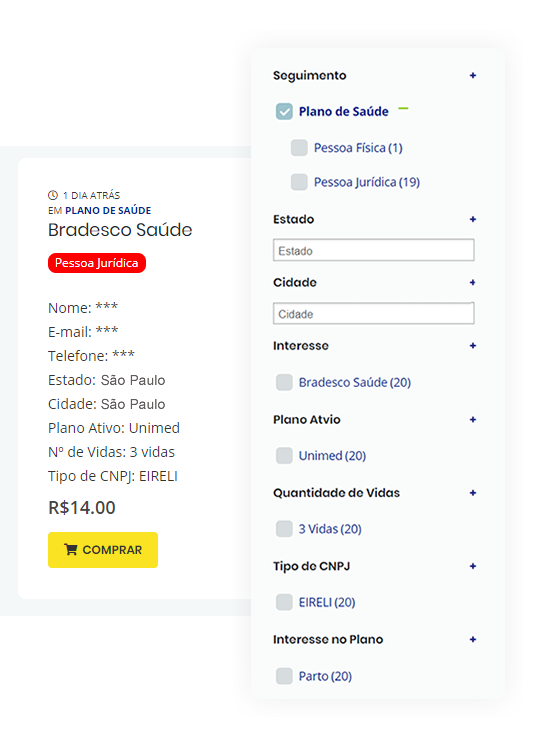553x747 pixels.
Task: Select the Unimed (20) checkbox
Action: [284, 455]
